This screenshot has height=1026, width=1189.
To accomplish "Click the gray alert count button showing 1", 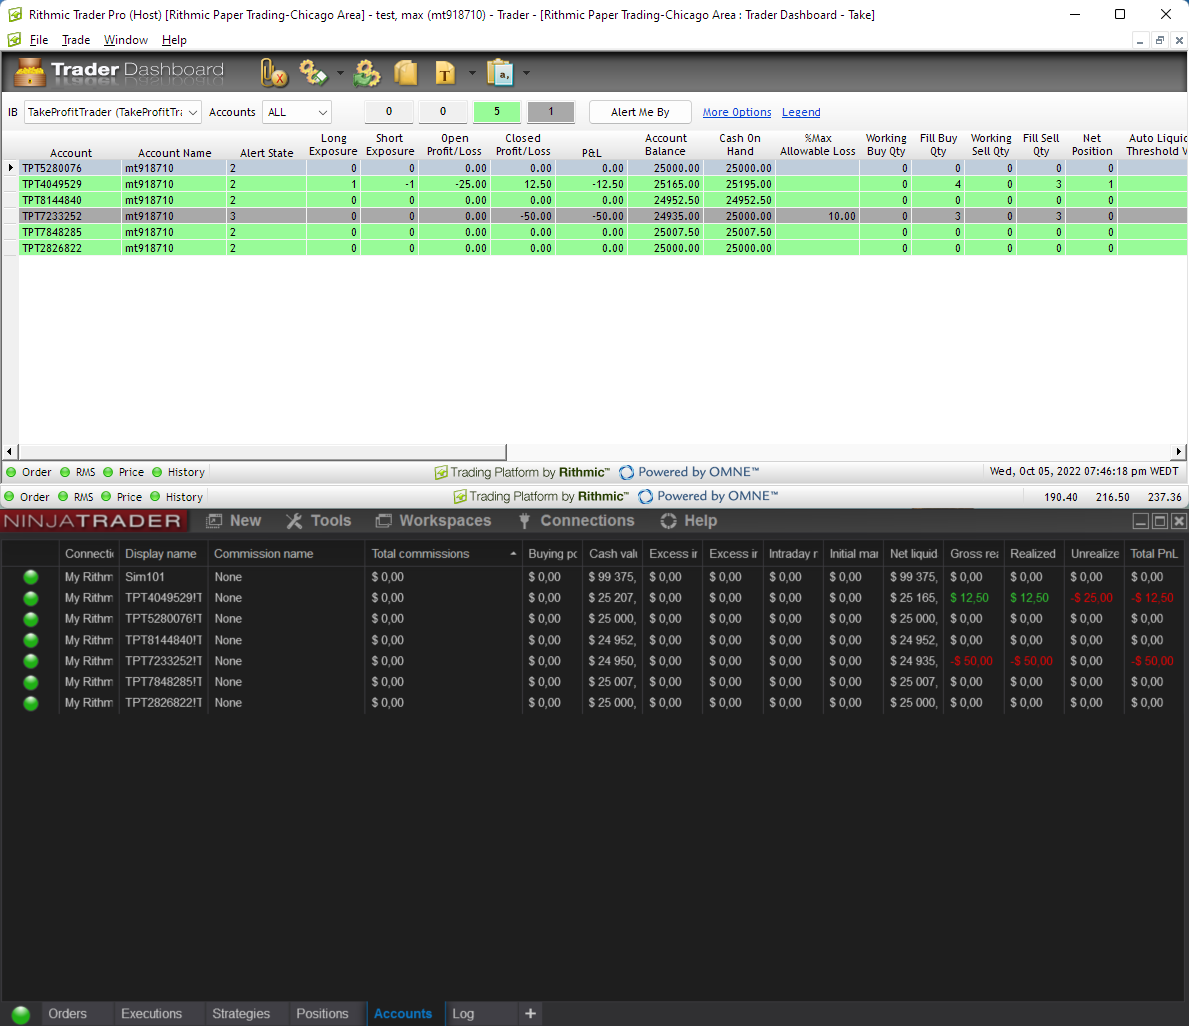I will coord(551,112).
